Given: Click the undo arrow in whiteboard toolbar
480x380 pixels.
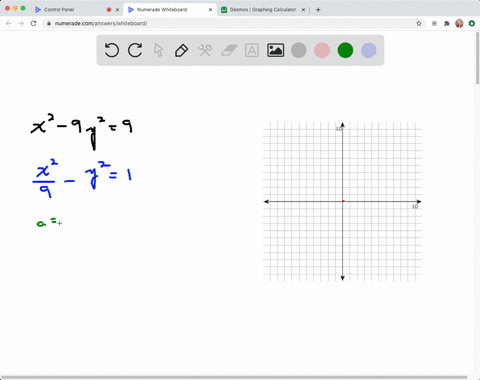Looking at the screenshot, I should (112, 50).
